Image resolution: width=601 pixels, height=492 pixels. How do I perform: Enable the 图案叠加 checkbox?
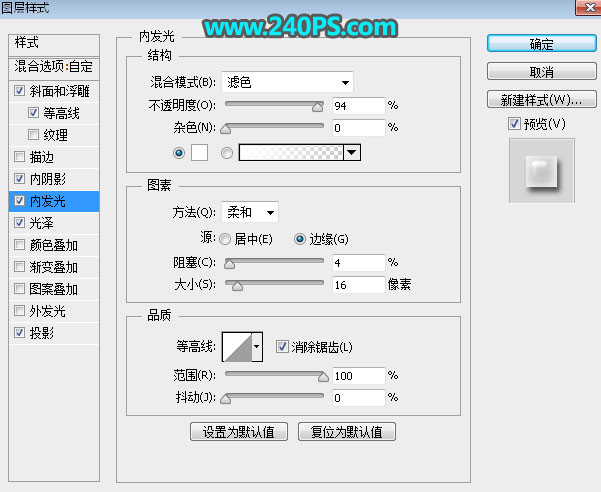[19, 289]
